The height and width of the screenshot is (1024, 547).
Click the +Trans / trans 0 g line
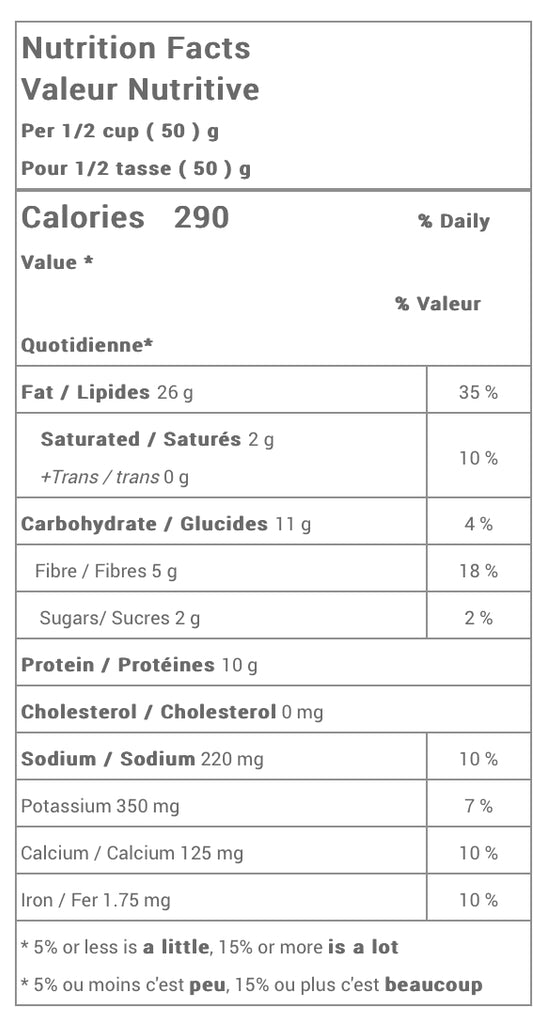coord(115,477)
